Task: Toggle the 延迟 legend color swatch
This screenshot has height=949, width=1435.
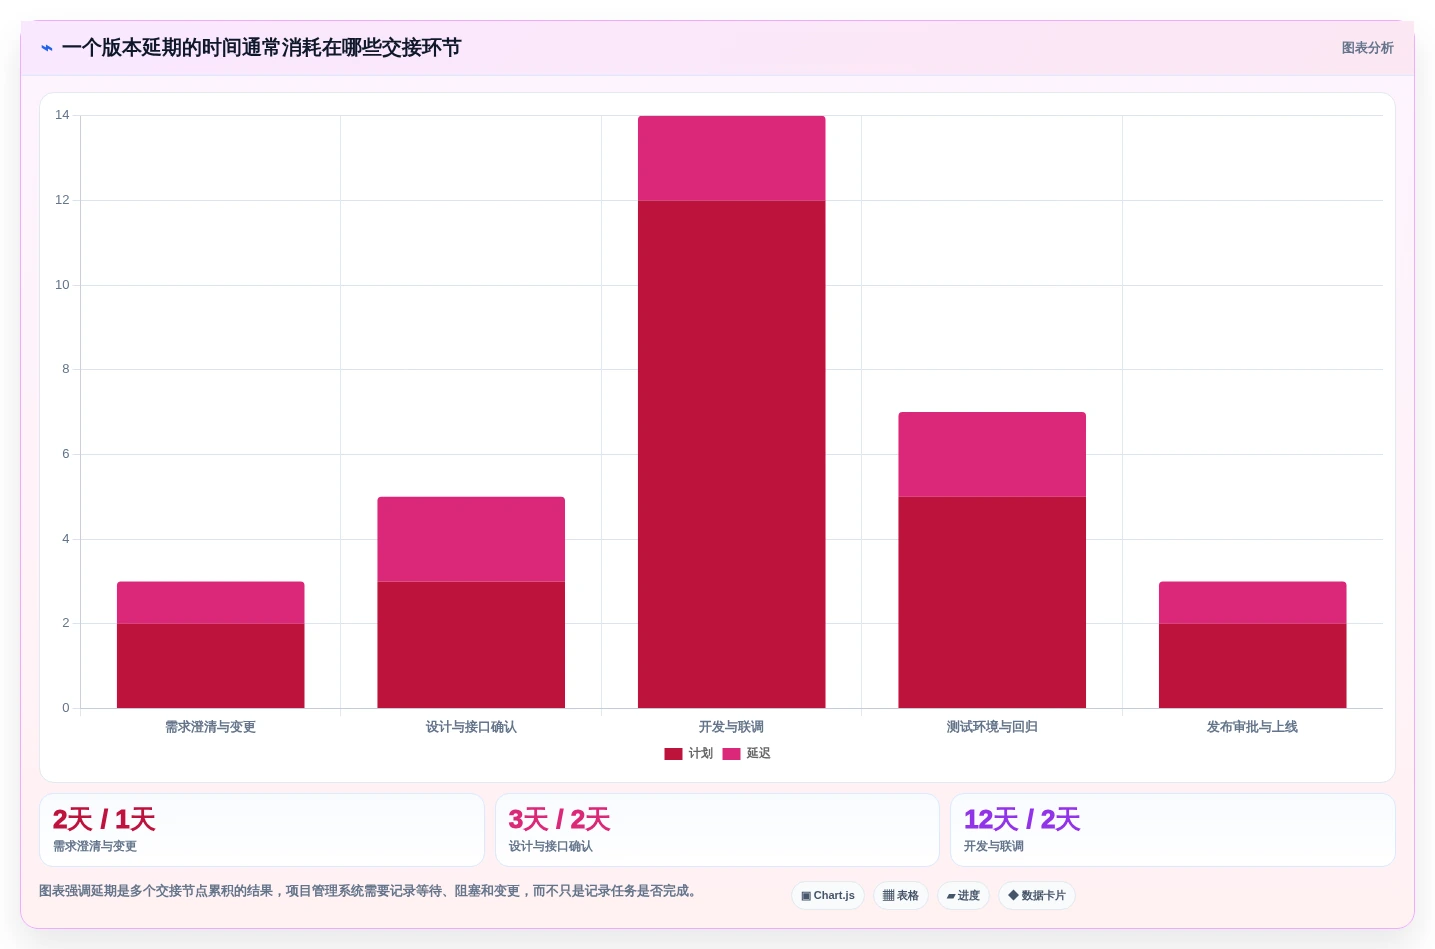Action: [x=731, y=754]
